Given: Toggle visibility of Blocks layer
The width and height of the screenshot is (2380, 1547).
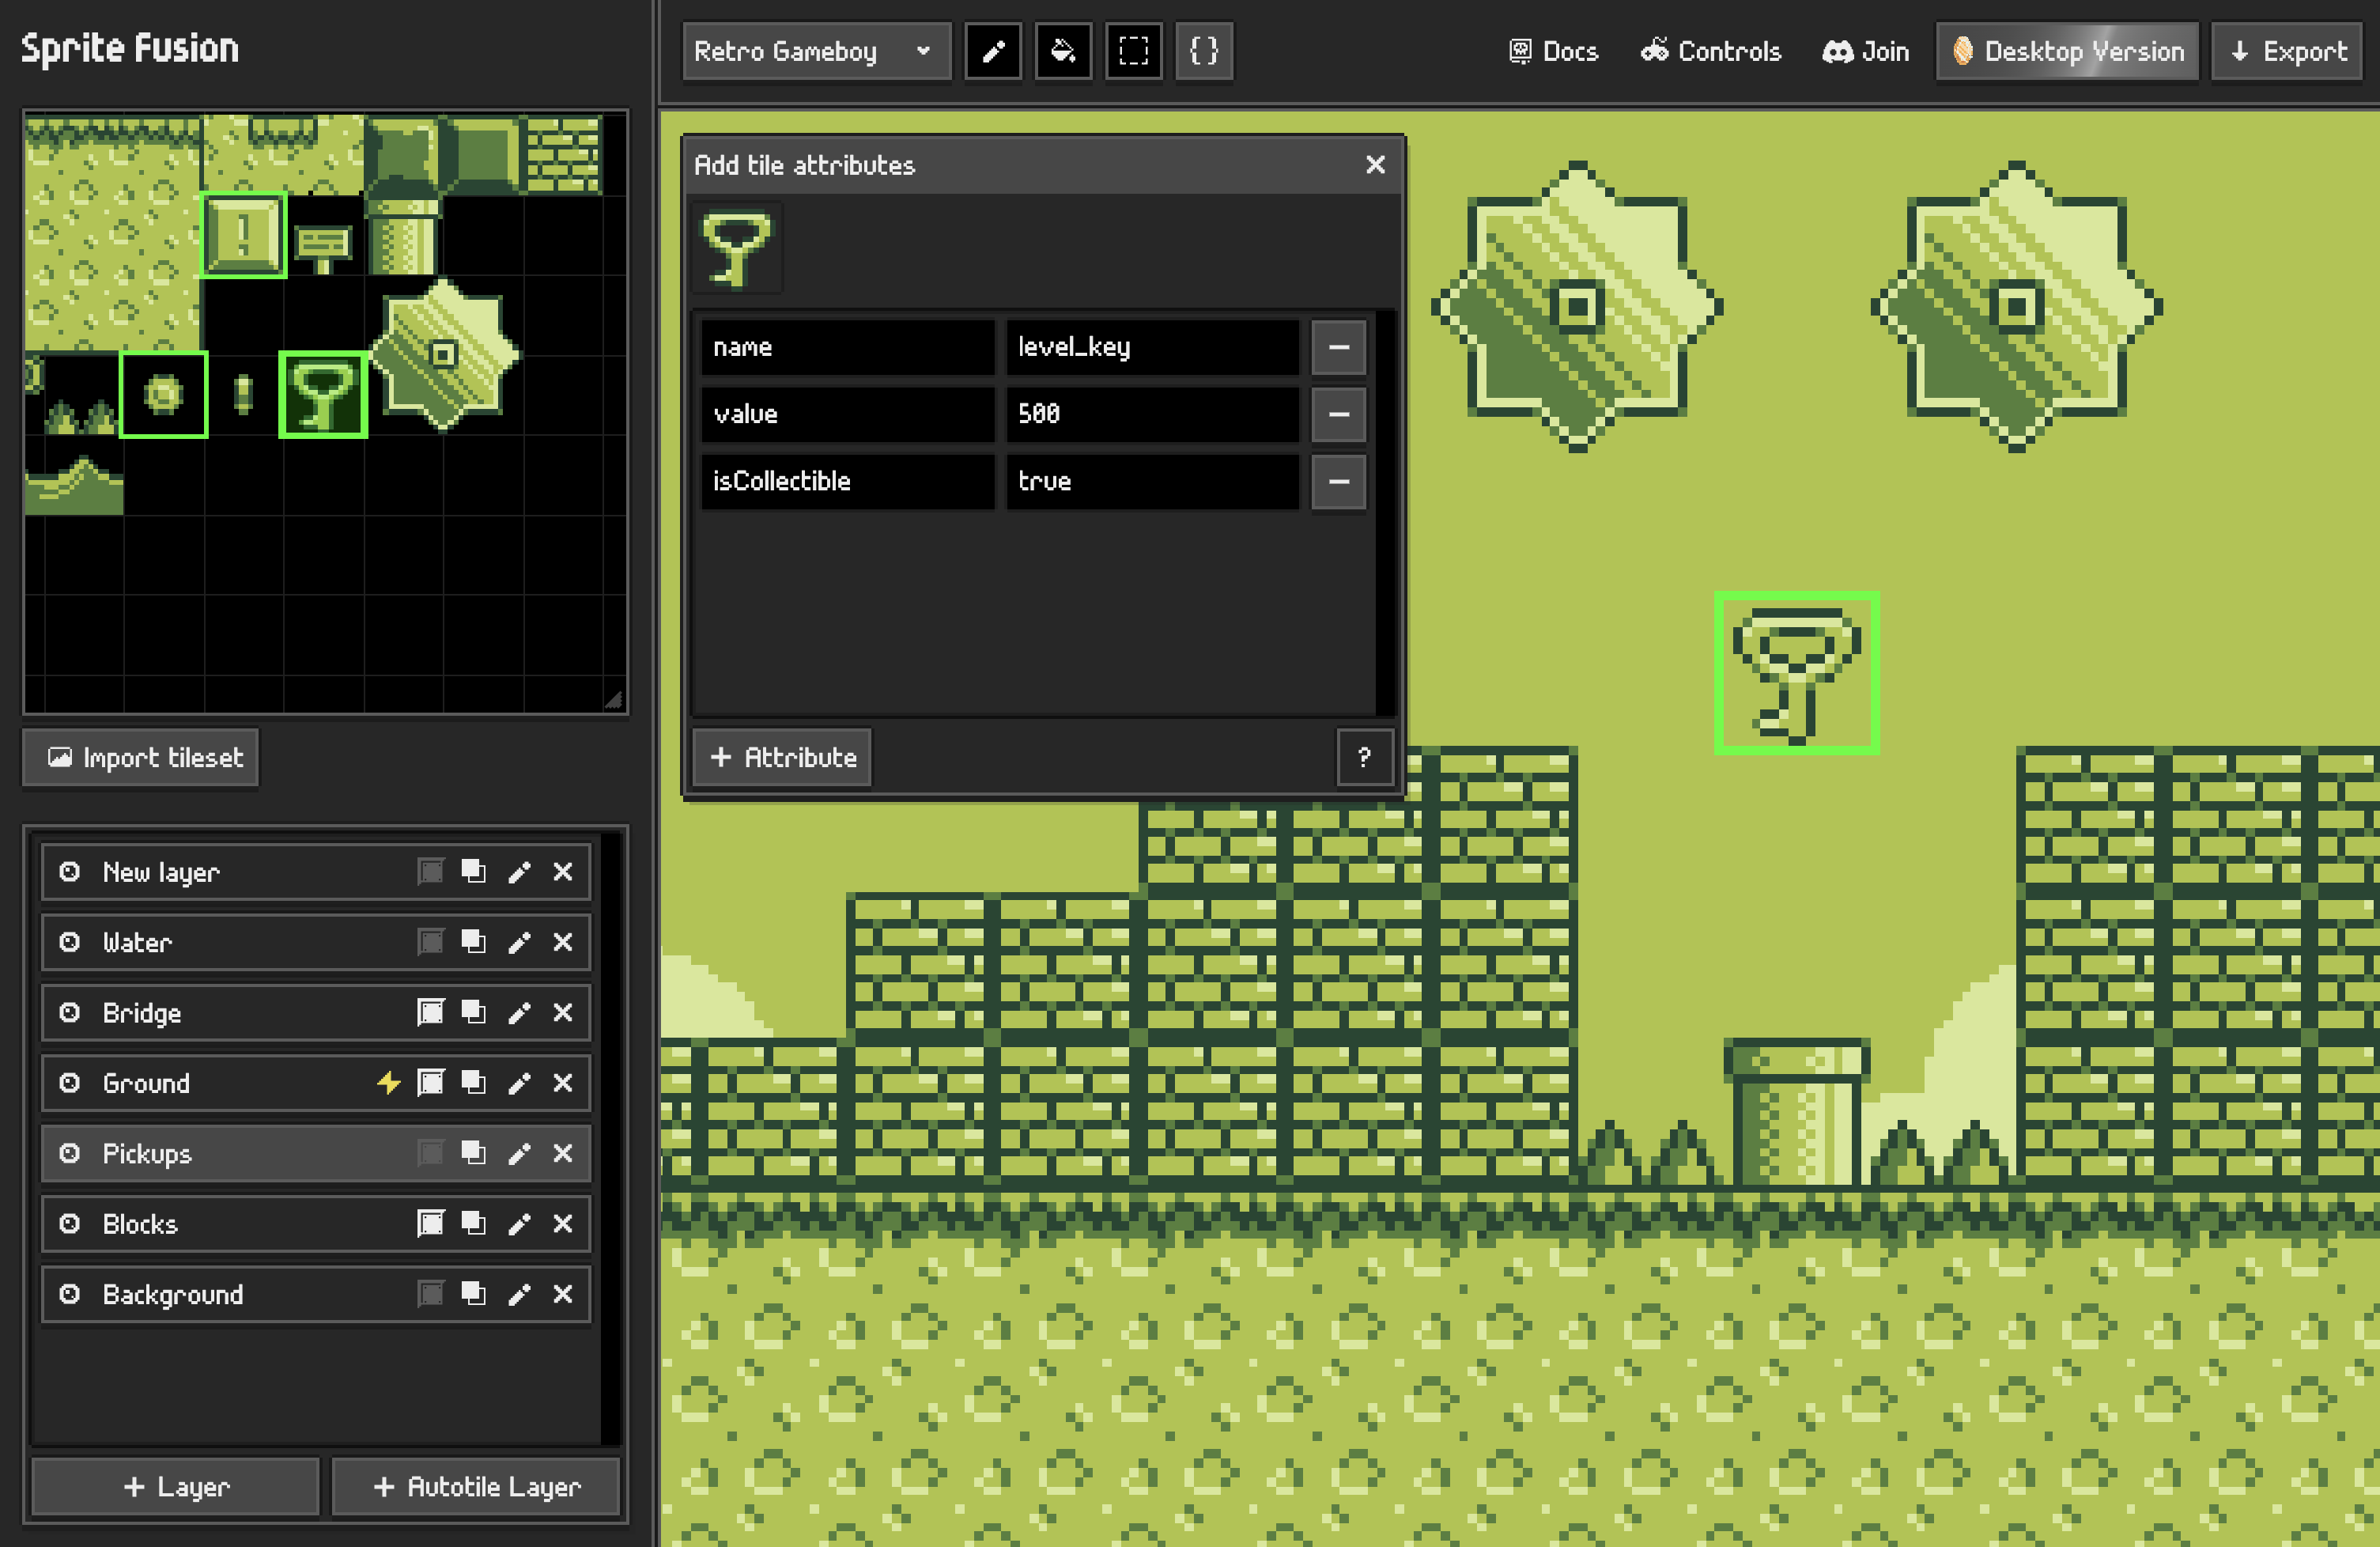Looking at the screenshot, I should 69,1223.
